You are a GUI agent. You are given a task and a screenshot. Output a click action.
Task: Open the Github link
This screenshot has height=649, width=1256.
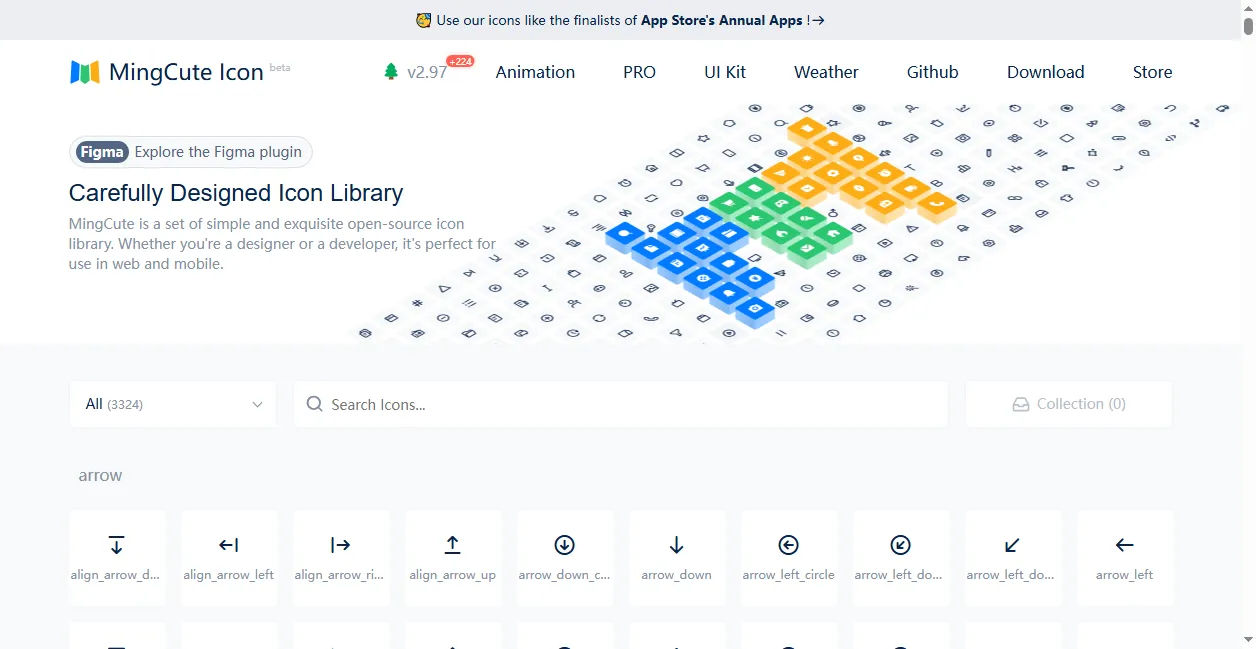pos(932,72)
